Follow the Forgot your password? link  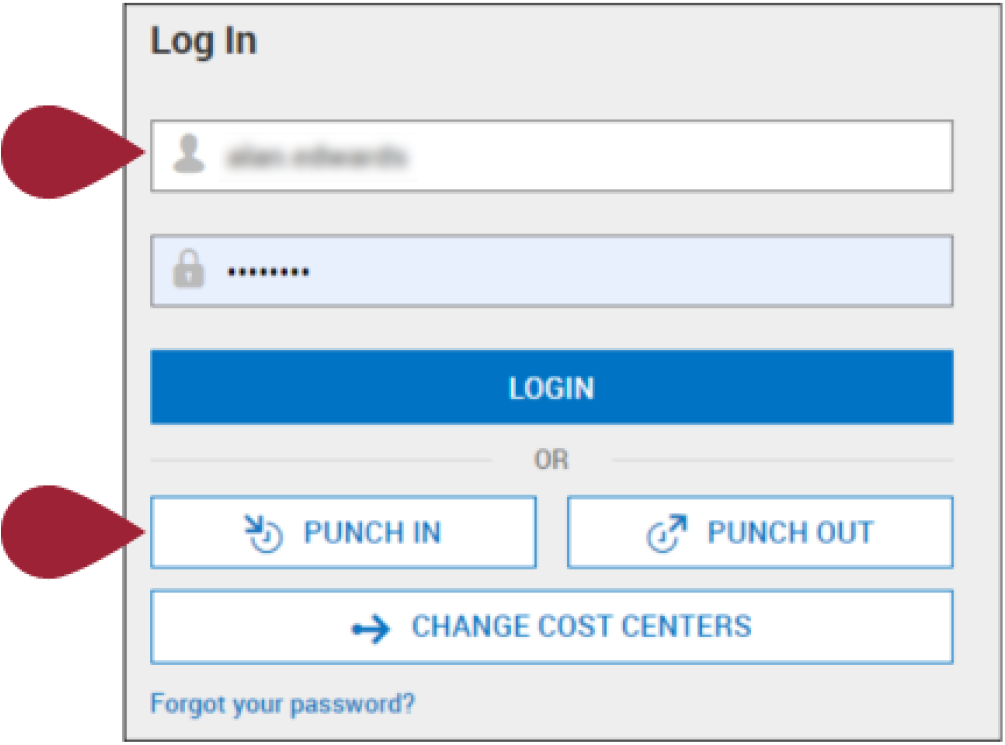click(283, 704)
